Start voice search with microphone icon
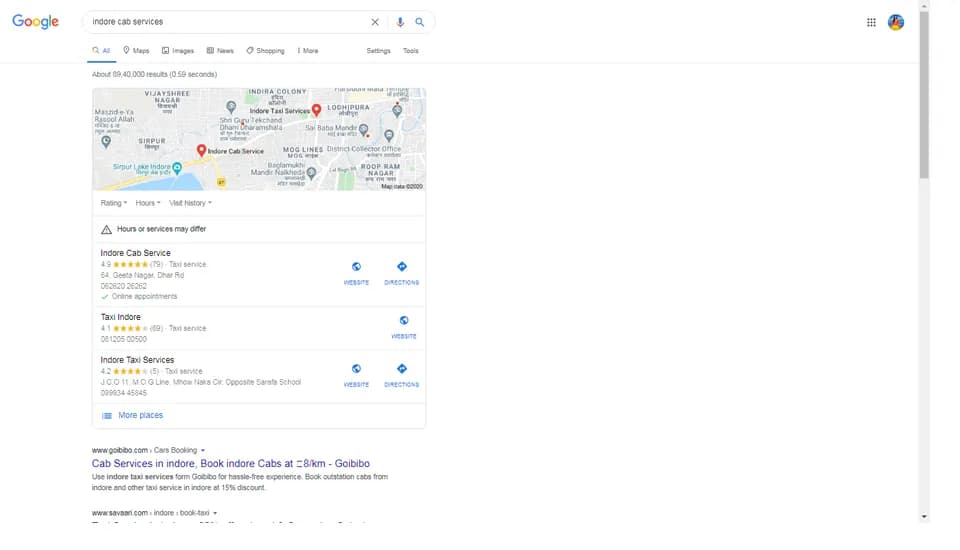Image resolution: width=960 pixels, height=550 pixels. click(400, 22)
